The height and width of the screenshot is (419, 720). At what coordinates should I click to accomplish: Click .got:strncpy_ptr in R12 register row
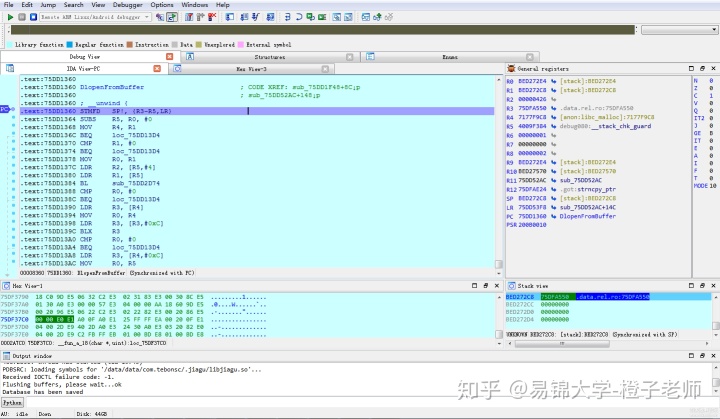point(588,189)
